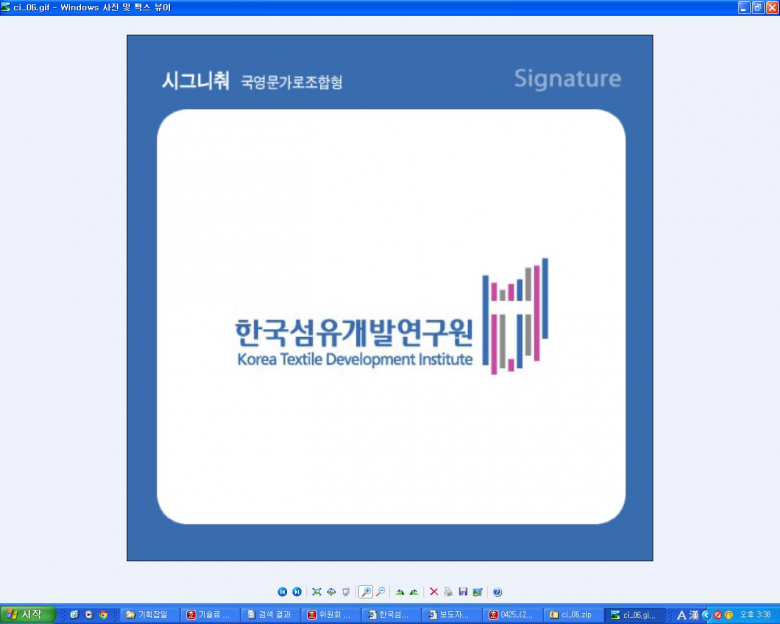Restore down the picture viewer window

point(758,7)
